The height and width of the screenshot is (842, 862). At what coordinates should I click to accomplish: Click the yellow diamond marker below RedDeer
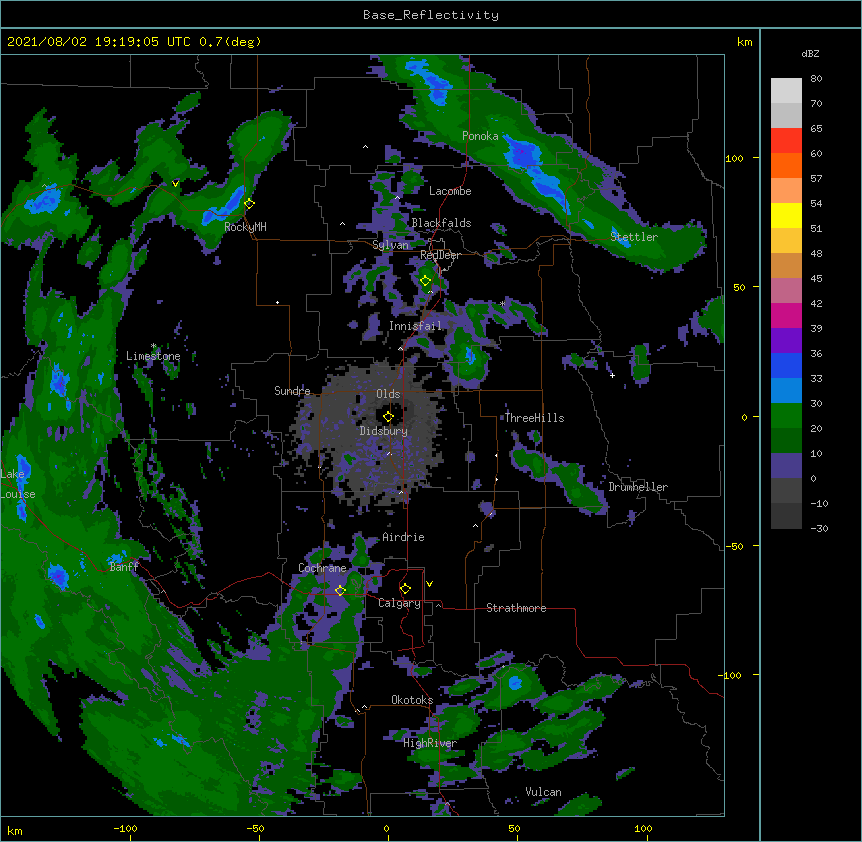(x=425, y=281)
